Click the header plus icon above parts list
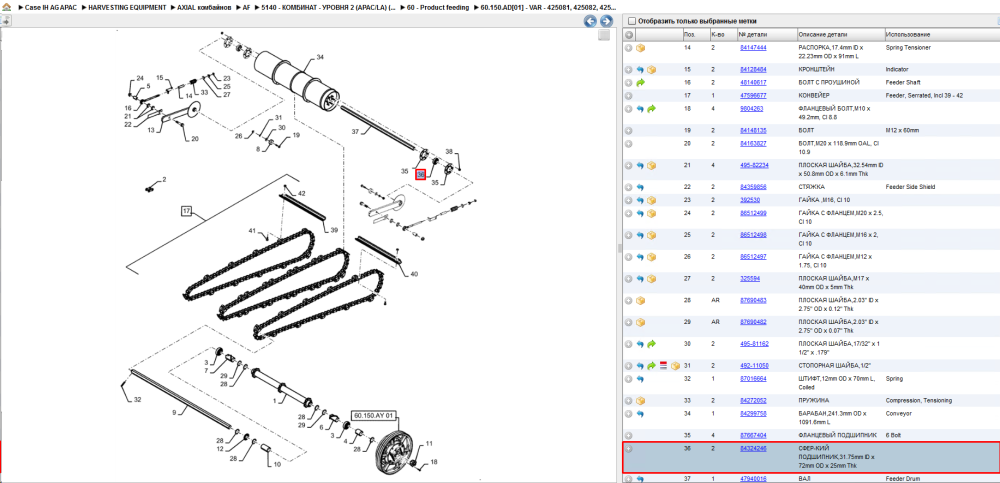This screenshot has width=1000, height=483. (x=629, y=35)
